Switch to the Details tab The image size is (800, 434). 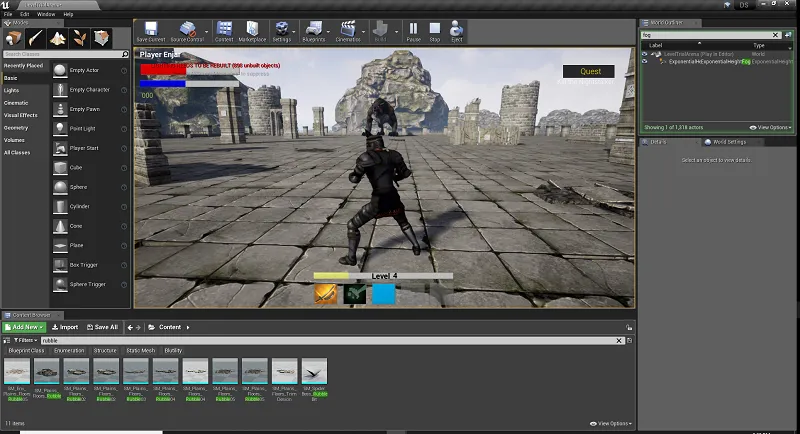coord(658,142)
